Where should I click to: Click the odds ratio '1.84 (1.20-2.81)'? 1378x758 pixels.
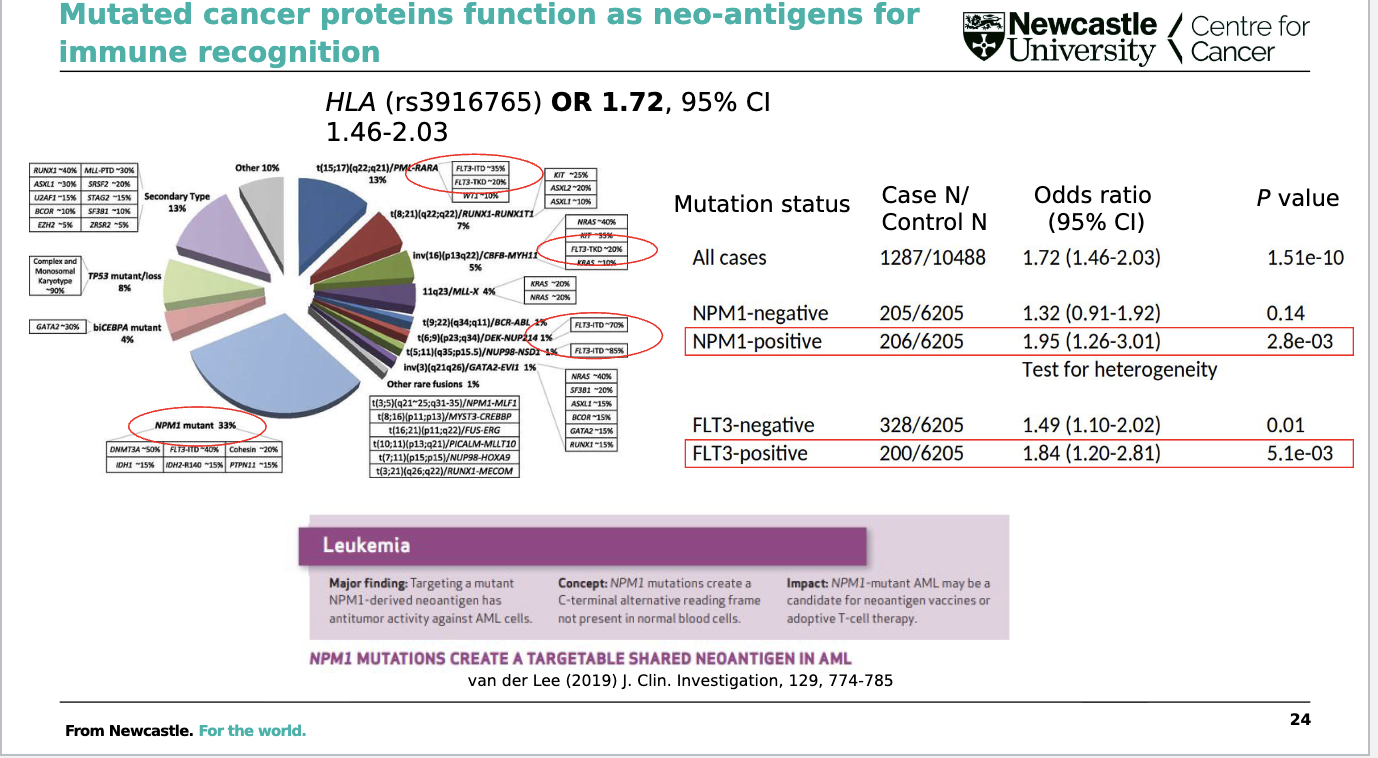click(x=1091, y=454)
